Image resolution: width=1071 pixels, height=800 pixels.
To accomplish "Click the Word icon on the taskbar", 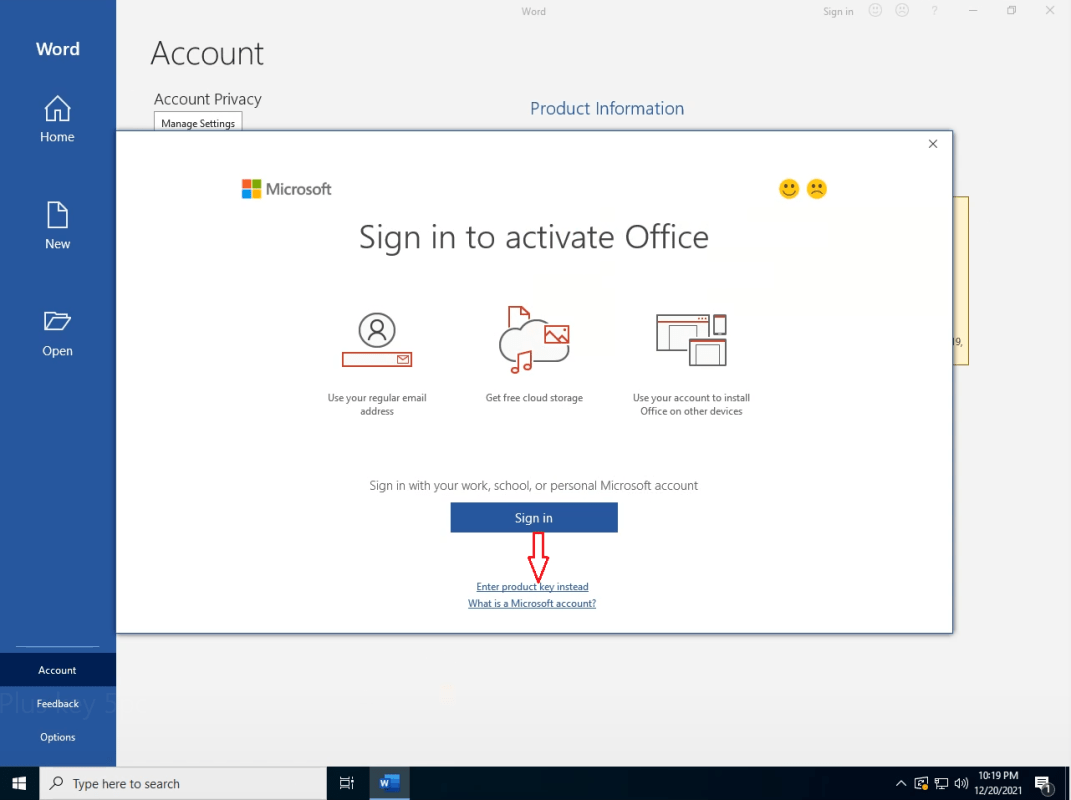I will point(389,783).
